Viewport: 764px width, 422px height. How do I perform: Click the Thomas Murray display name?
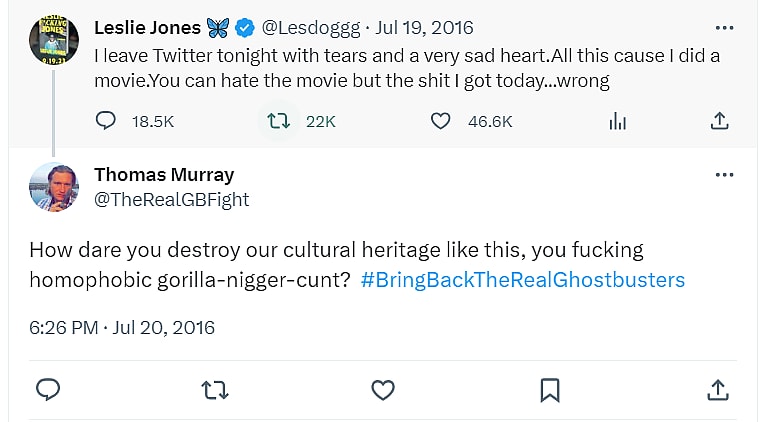point(164,175)
